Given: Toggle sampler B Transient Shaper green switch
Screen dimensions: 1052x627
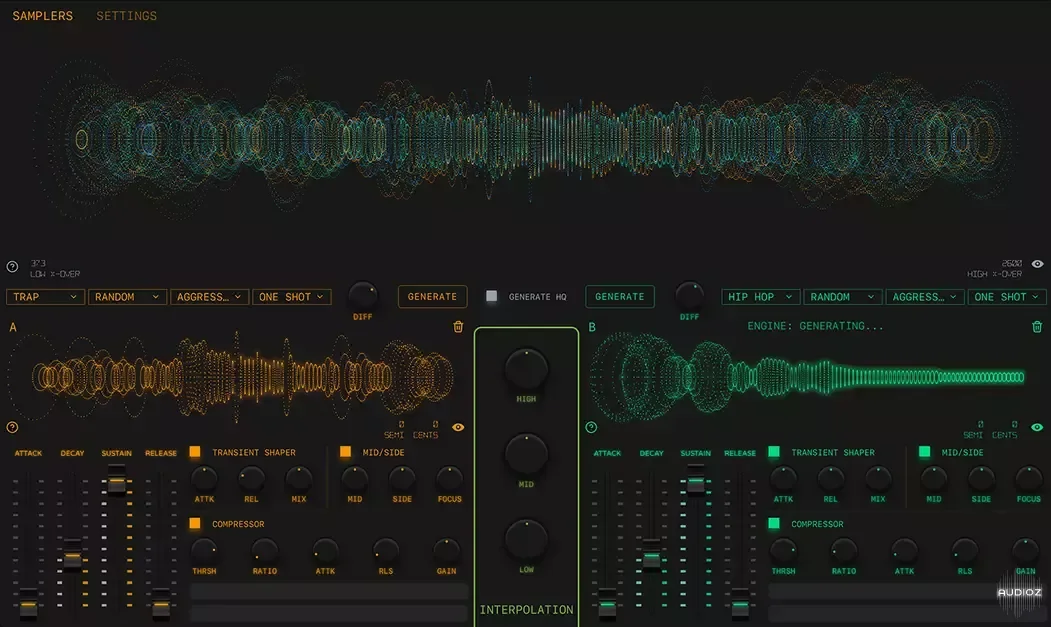Looking at the screenshot, I should 774,451.
